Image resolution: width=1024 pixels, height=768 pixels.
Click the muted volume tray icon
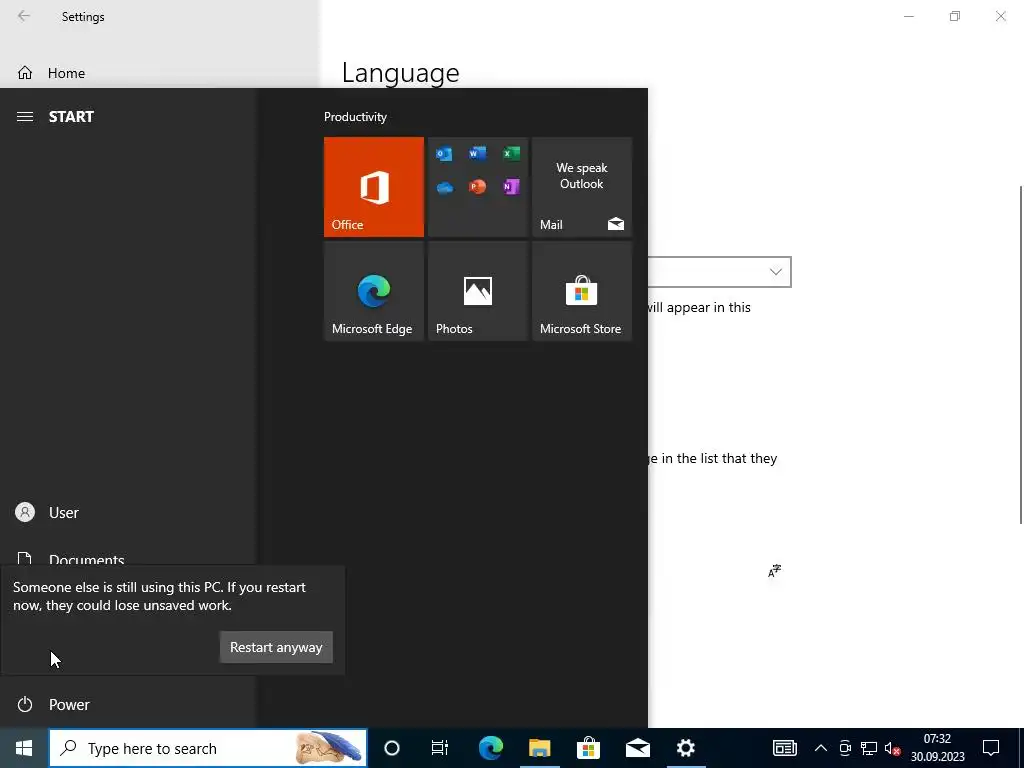892,748
